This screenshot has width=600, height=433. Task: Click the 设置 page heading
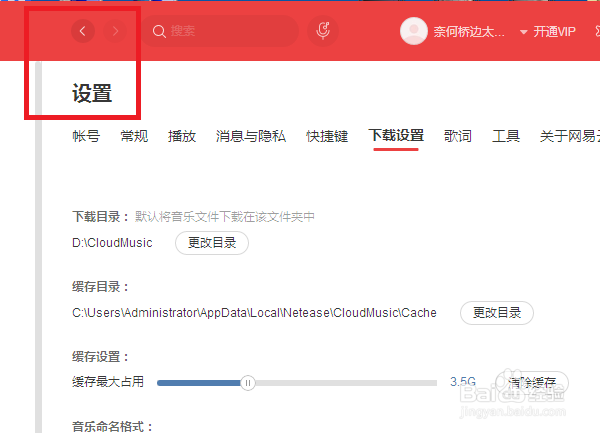[x=92, y=94]
